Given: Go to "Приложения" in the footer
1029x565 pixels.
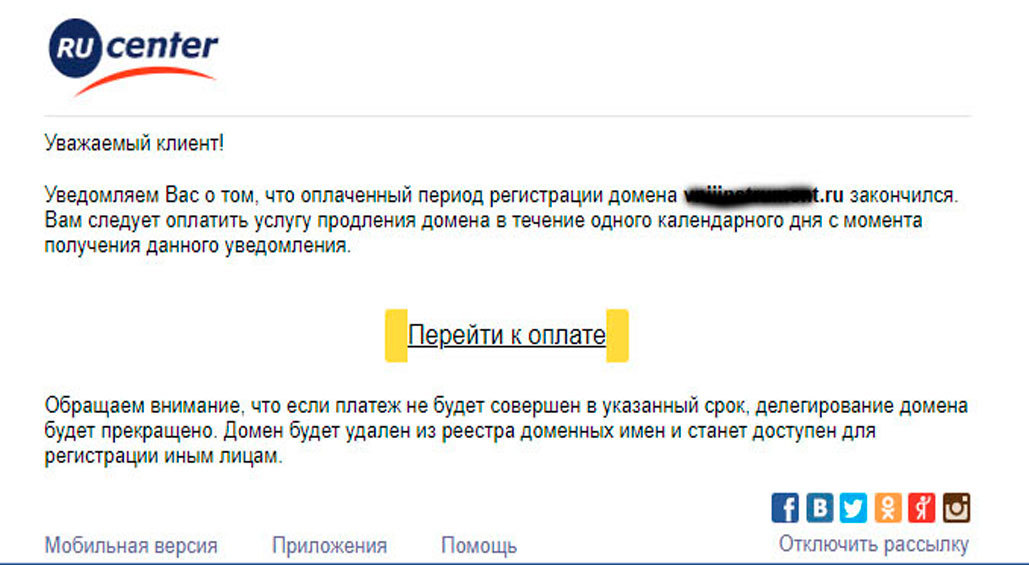Looking at the screenshot, I should coord(329,546).
